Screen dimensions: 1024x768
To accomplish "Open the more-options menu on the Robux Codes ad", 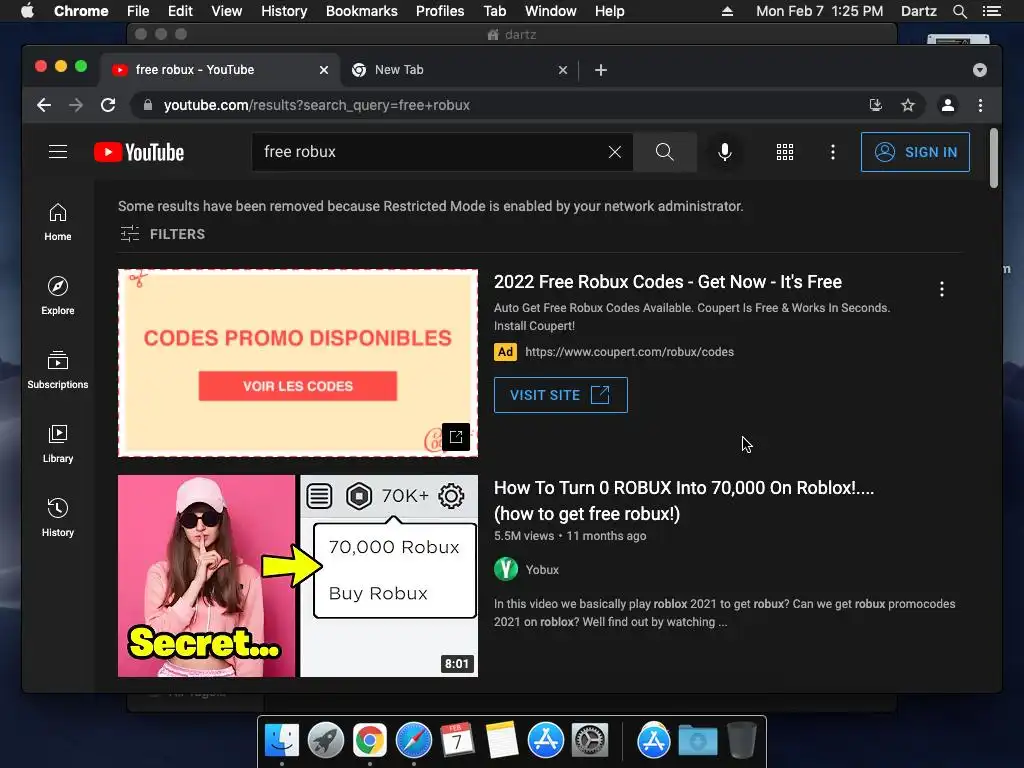I will [x=942, y=289].
